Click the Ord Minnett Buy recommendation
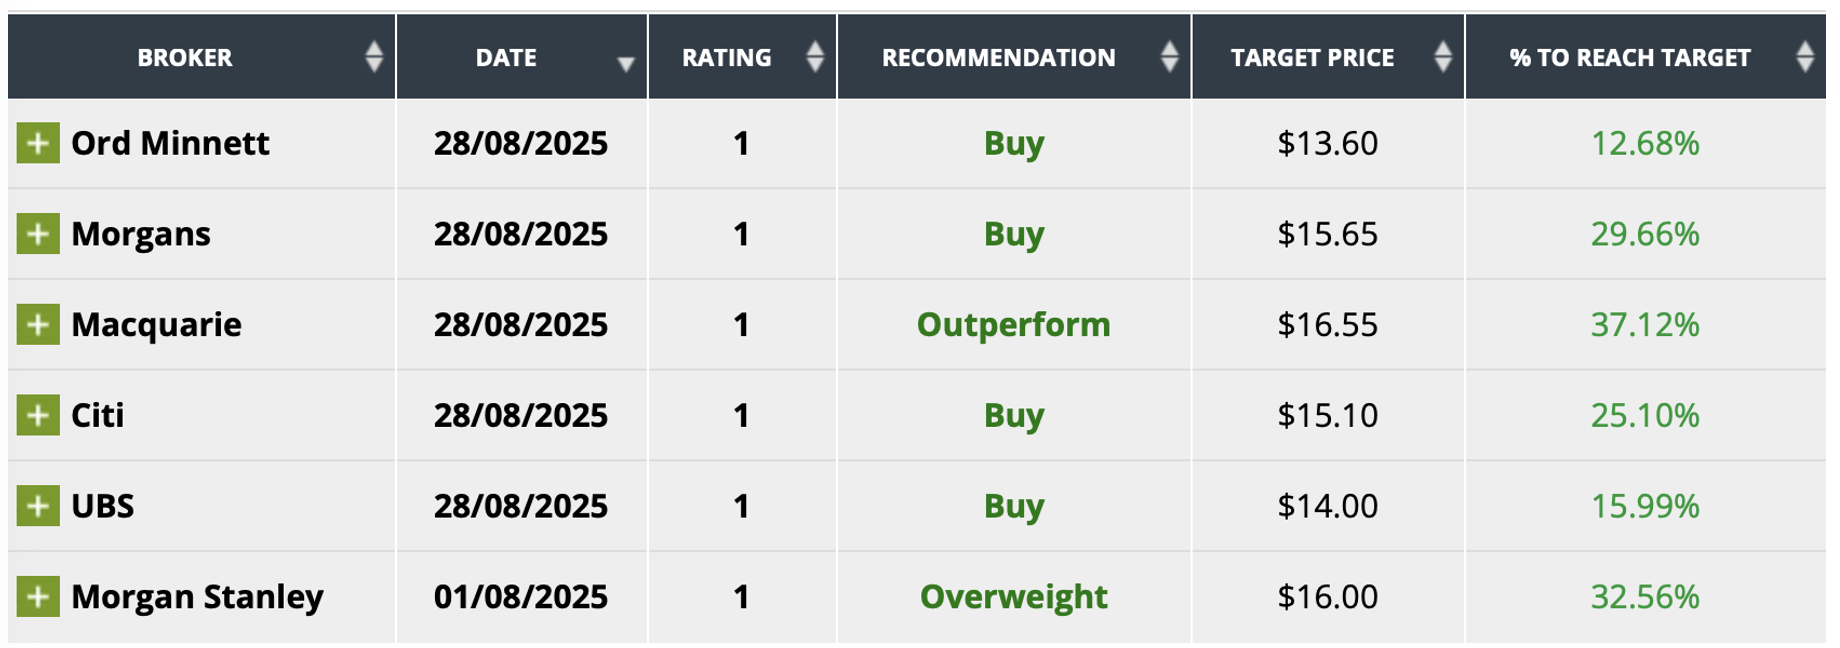This screenshot has width=1840, height=648. pos(1013,143)
